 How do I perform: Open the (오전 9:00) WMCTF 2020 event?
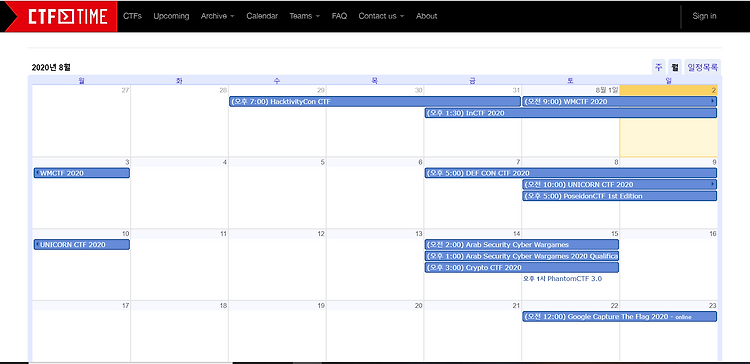619,101
